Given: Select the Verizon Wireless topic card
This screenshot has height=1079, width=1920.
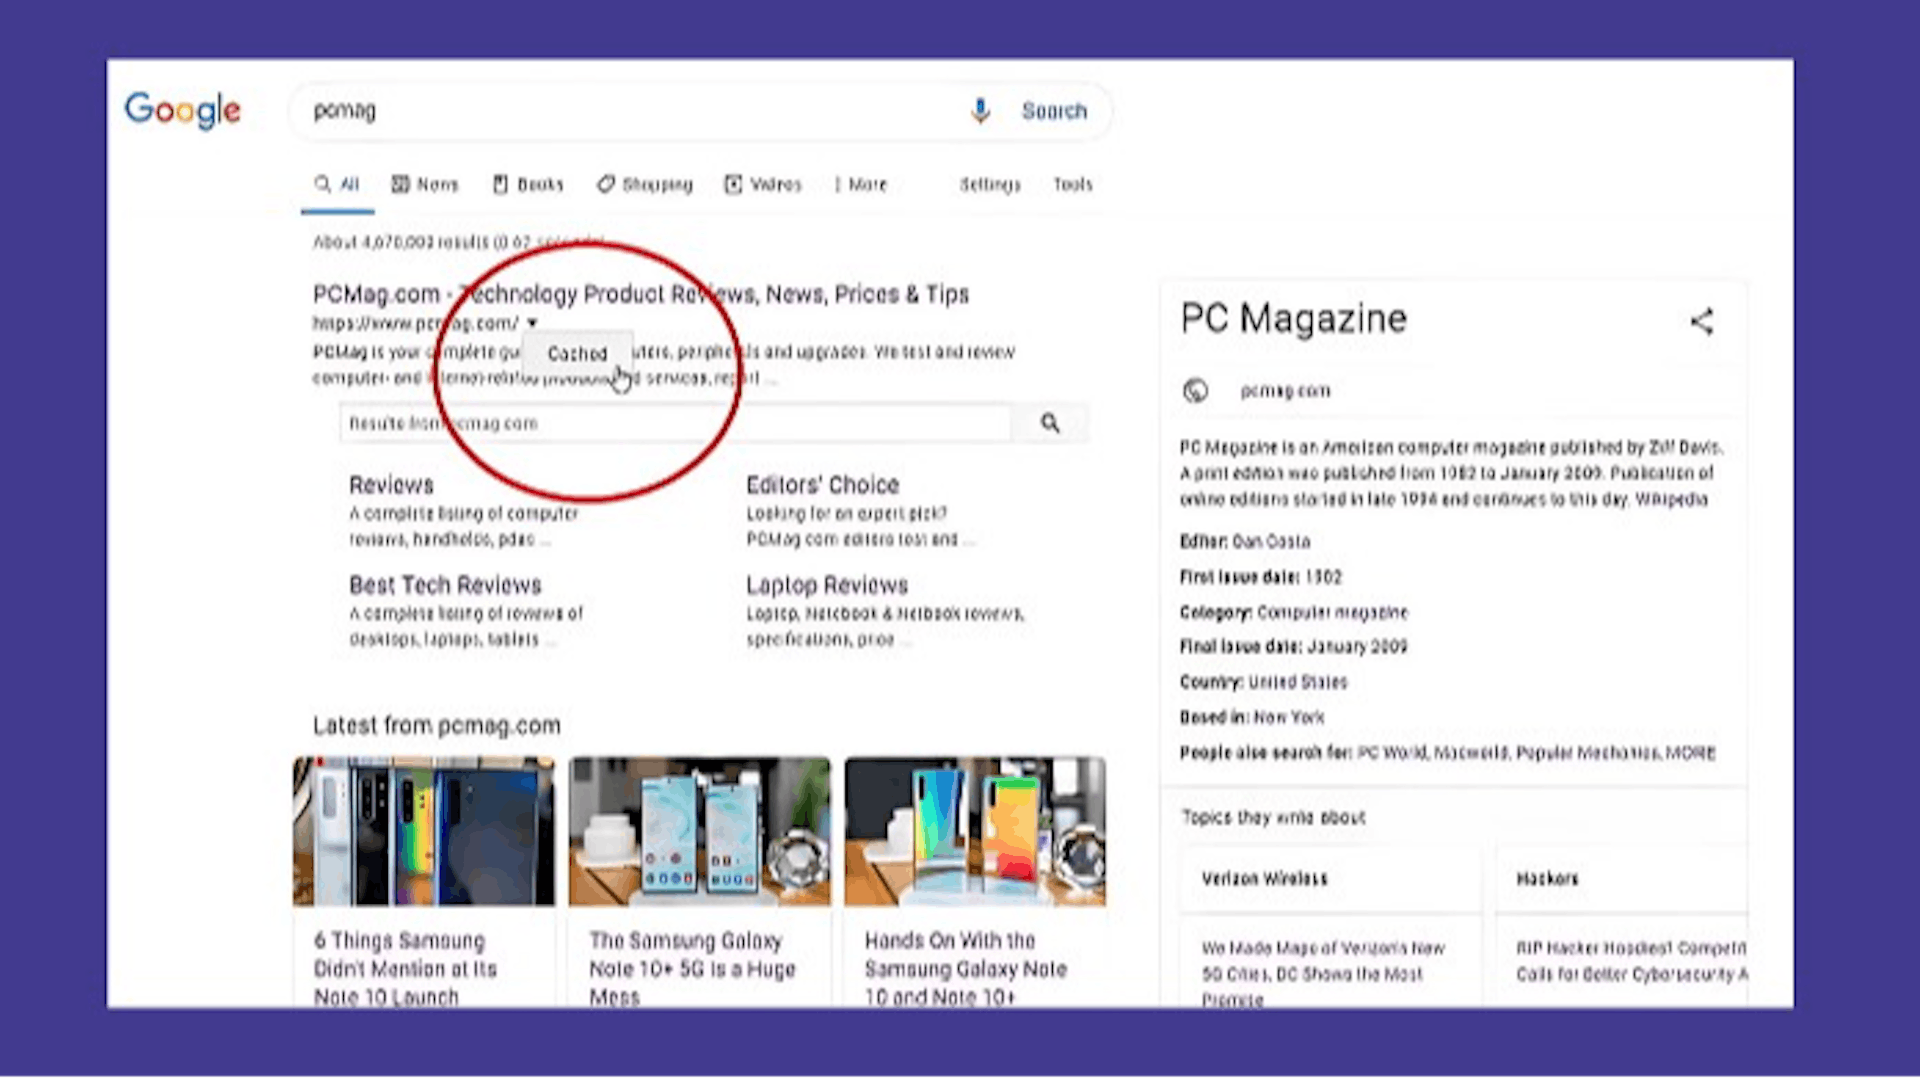Looking at the screenshot, I should click(x=1330, y=879).
